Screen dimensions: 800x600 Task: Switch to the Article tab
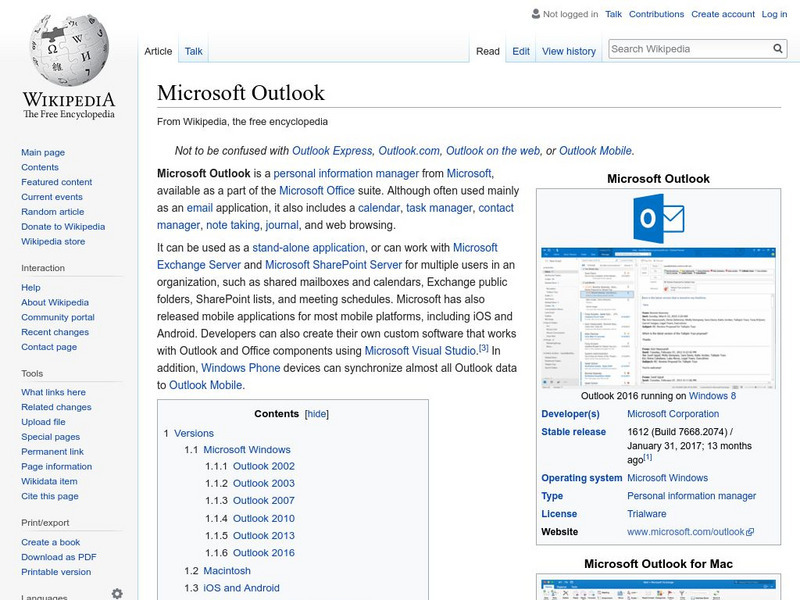click(158, 51)
